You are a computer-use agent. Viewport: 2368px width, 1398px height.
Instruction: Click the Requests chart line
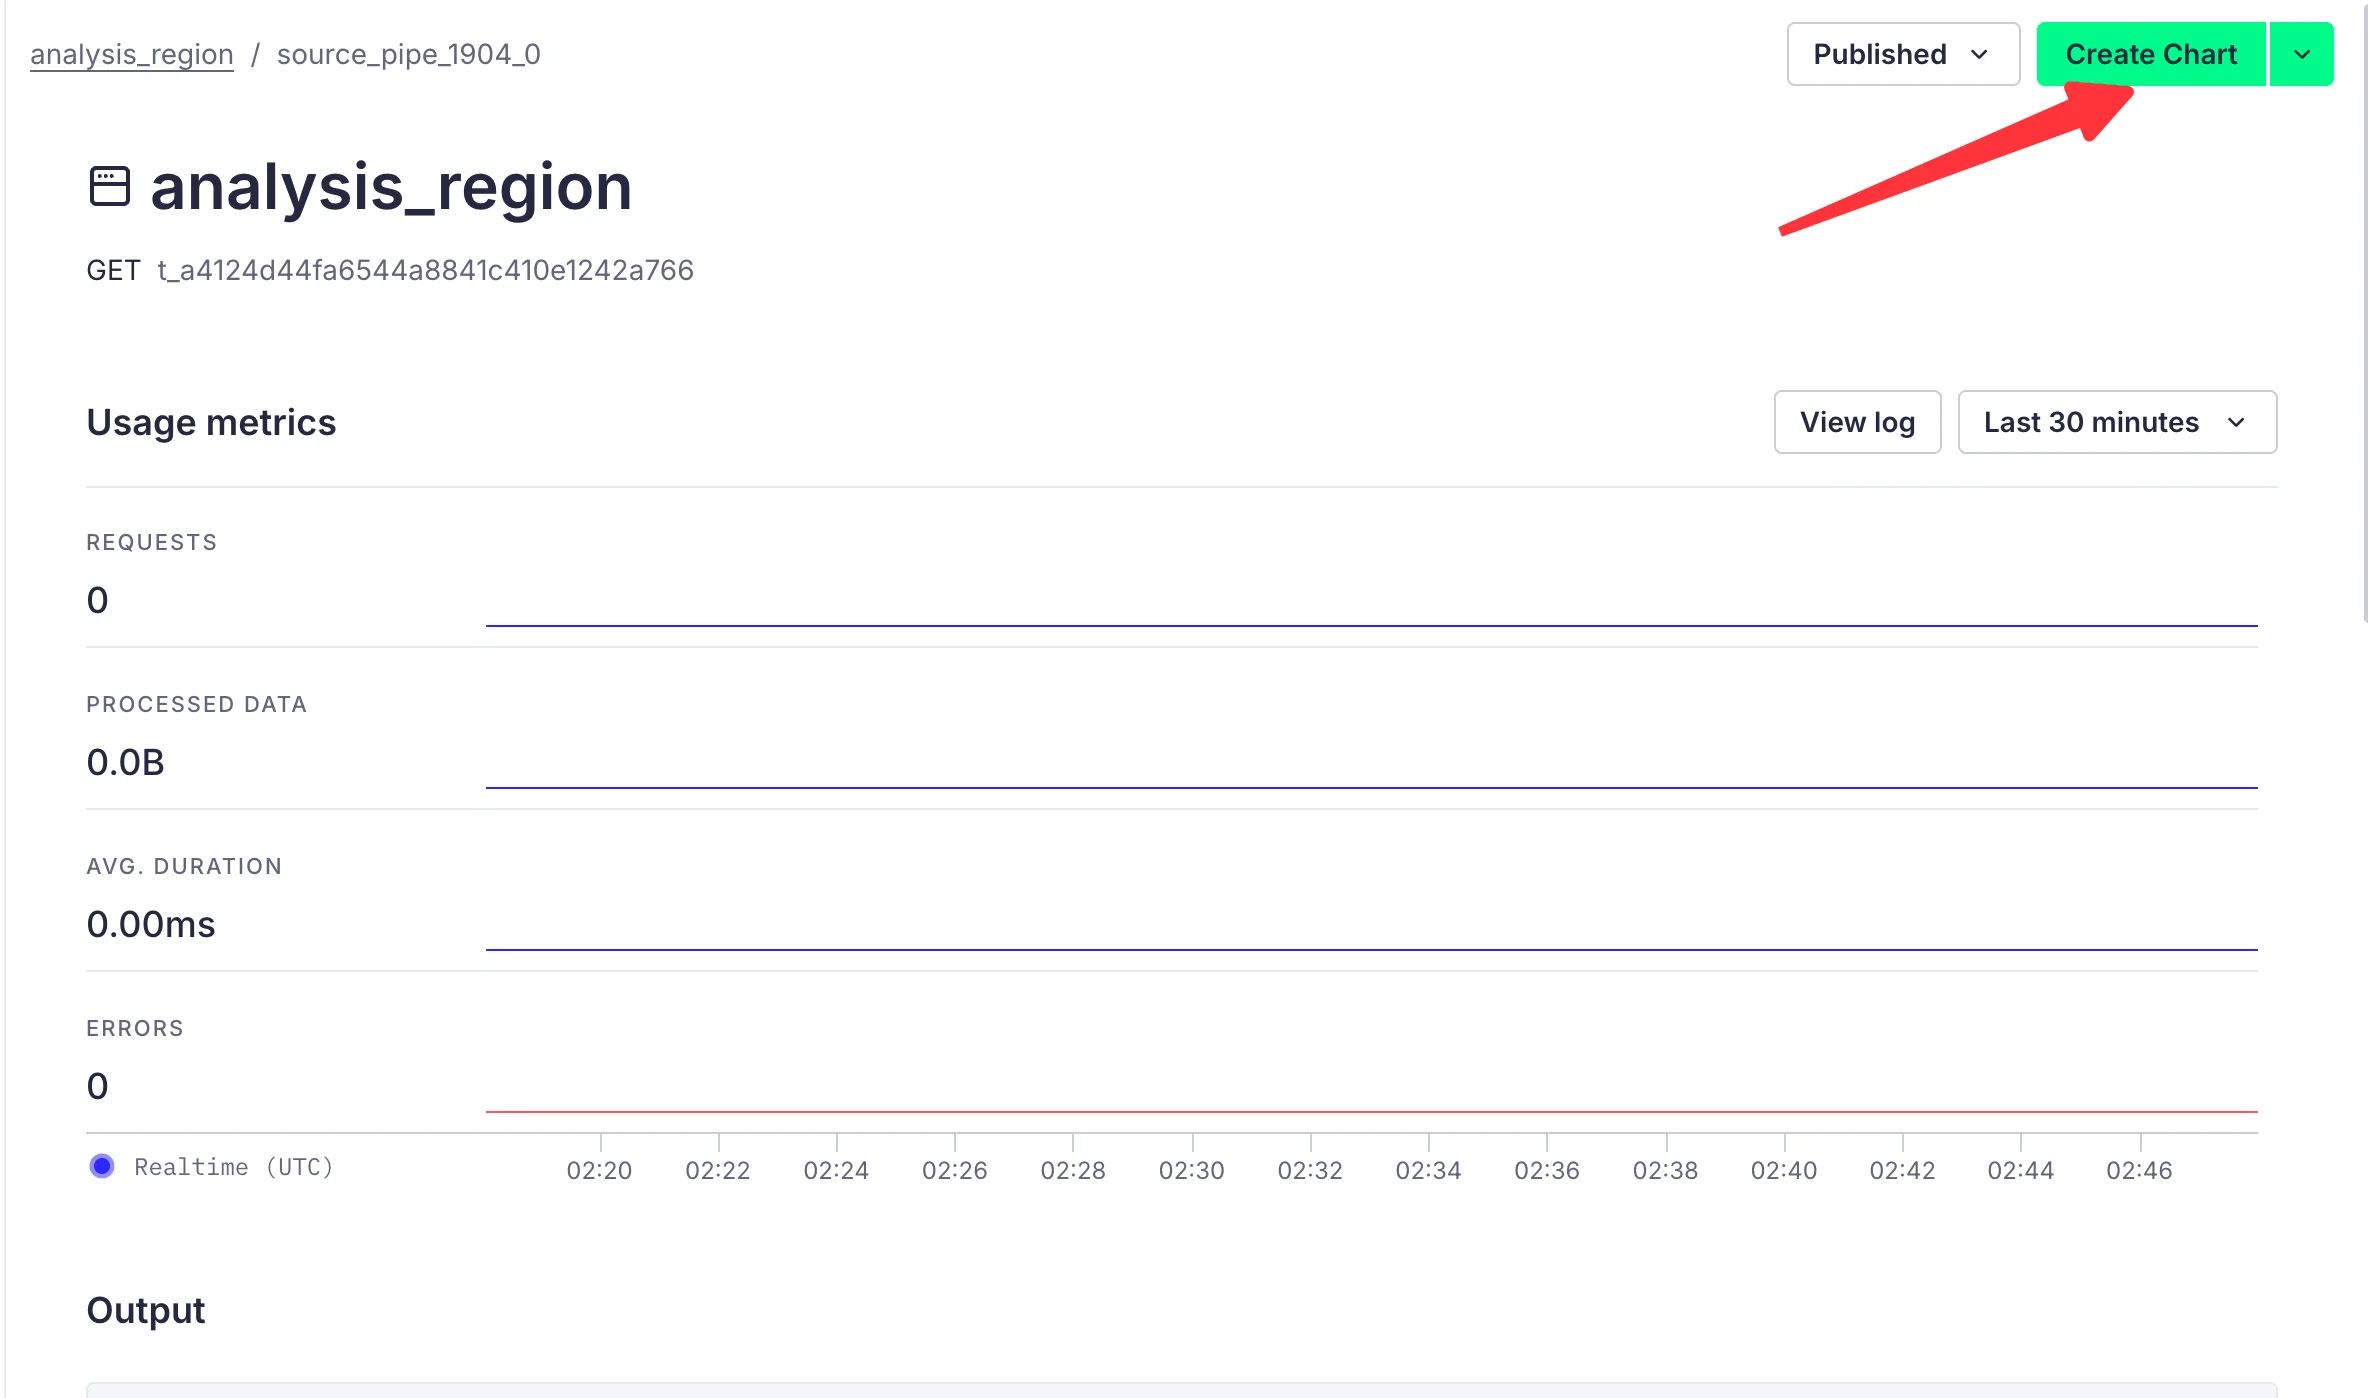(1370, 626)
